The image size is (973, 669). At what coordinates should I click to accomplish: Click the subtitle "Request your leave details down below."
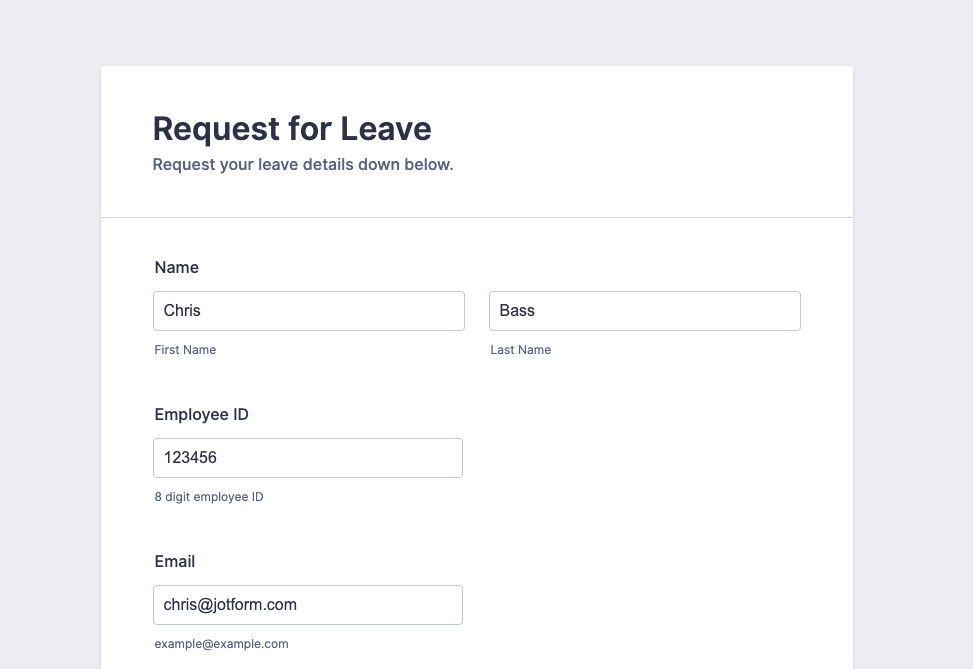(303, 165)
